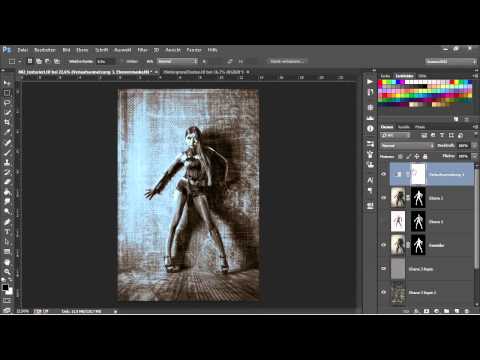The width and height of the screenshot is (480, 360).
Task: Hide the Ebene 3 Kopie layer
Action: point(384,268)
